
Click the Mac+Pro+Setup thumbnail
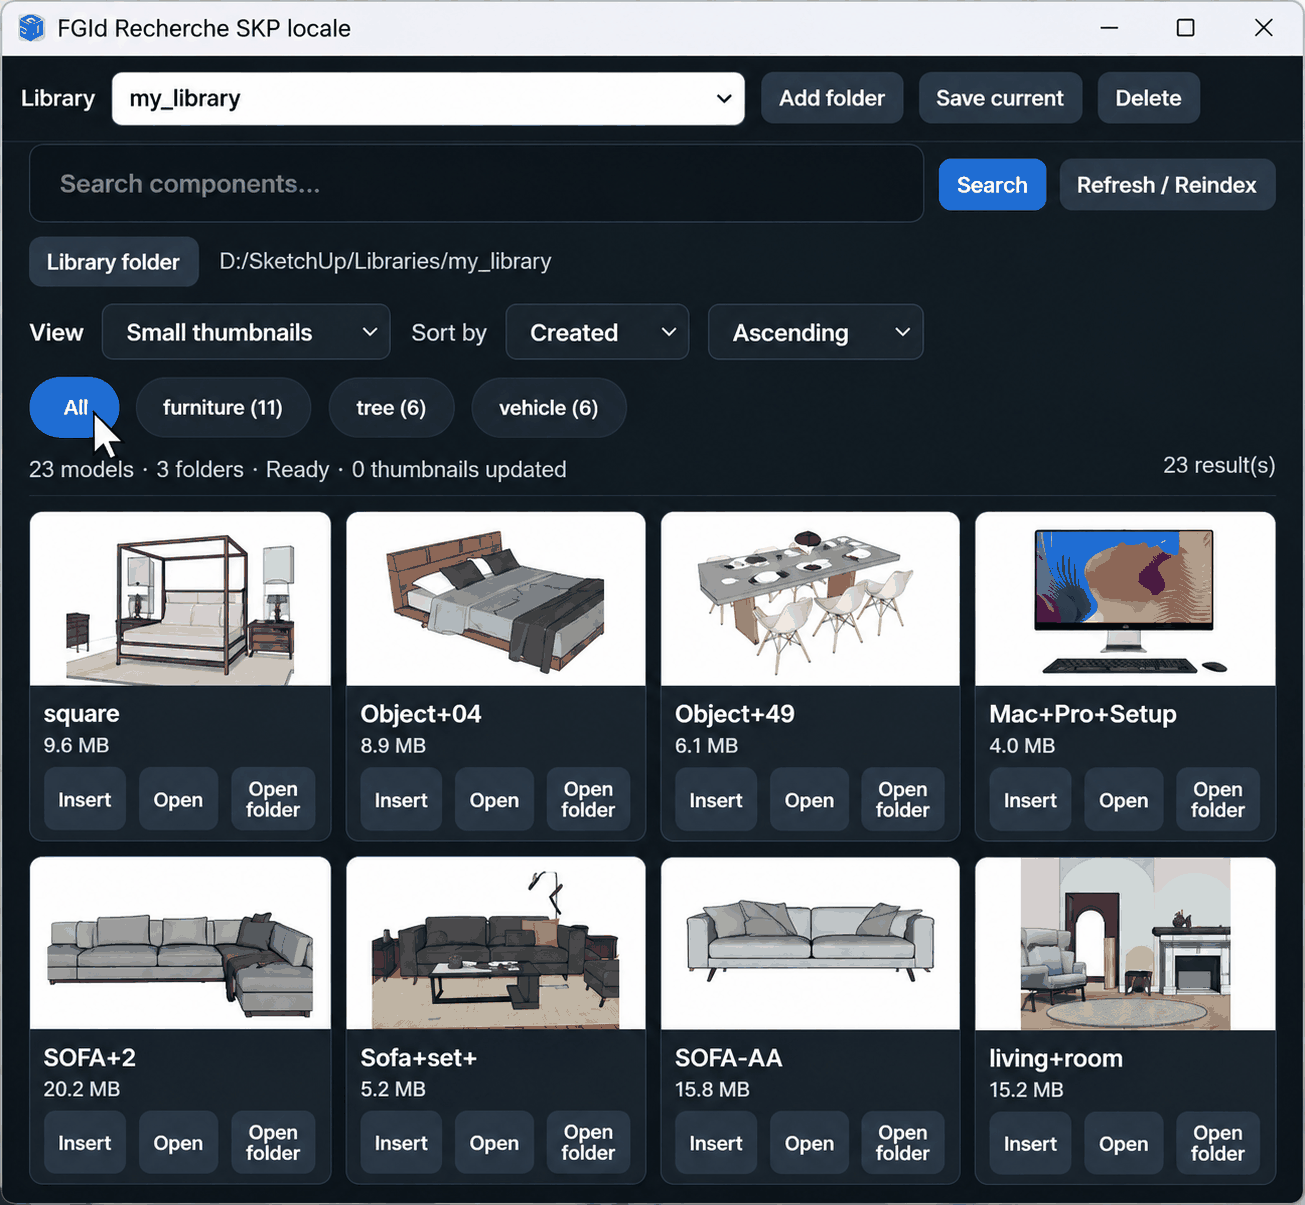pyautogui.click(x=1125, y=599)
